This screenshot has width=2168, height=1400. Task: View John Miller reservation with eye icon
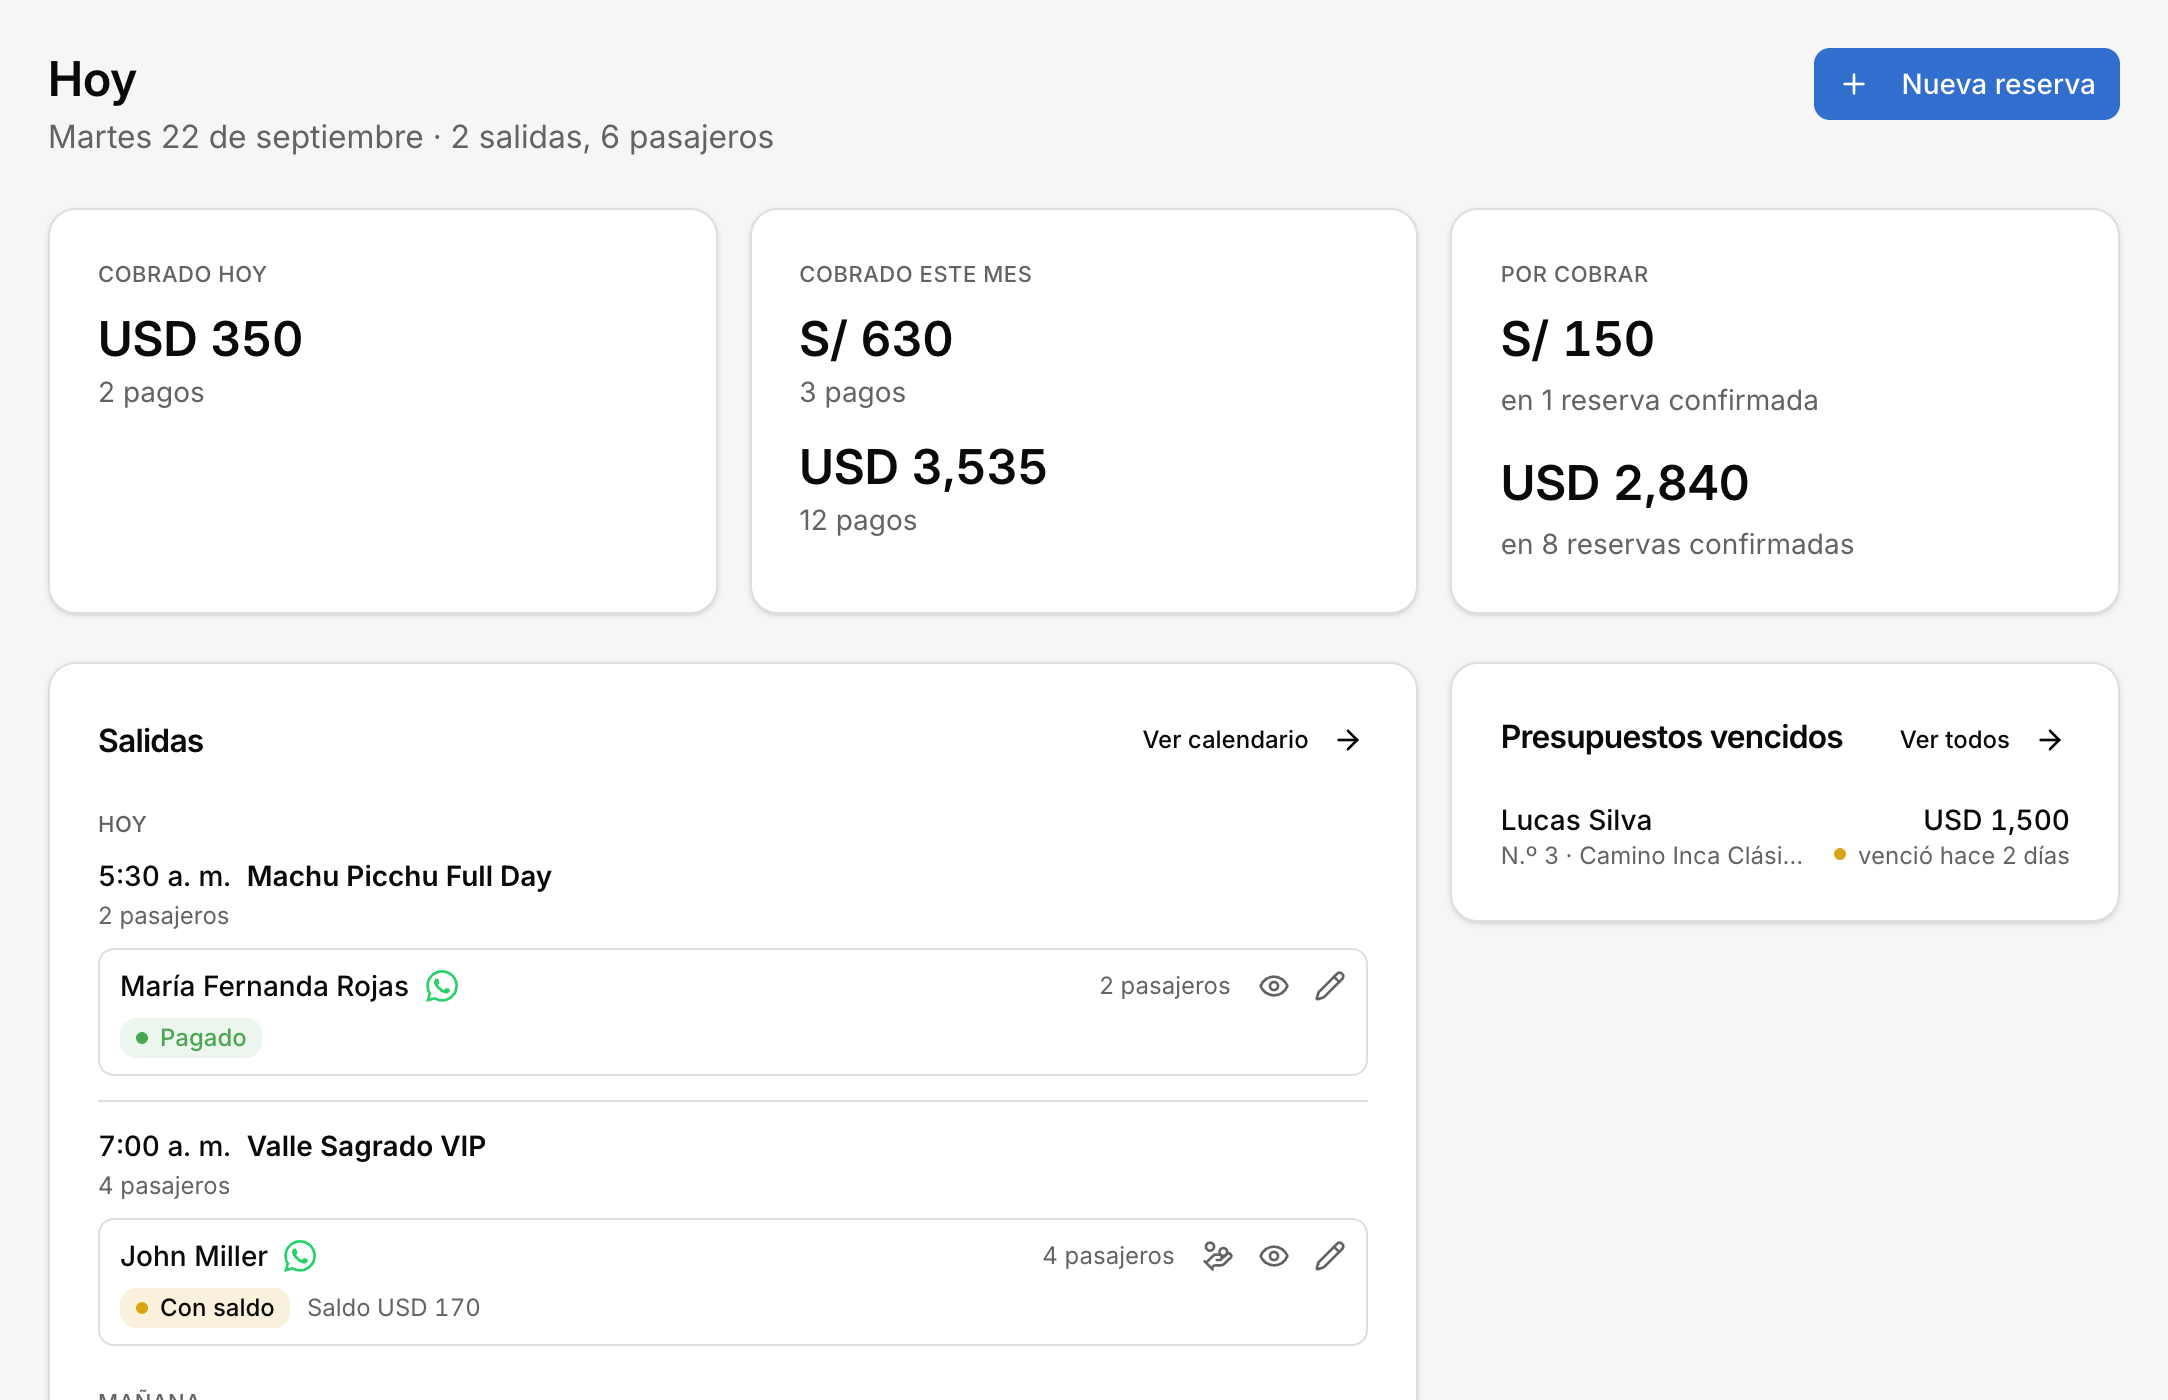point(1274,1256)
